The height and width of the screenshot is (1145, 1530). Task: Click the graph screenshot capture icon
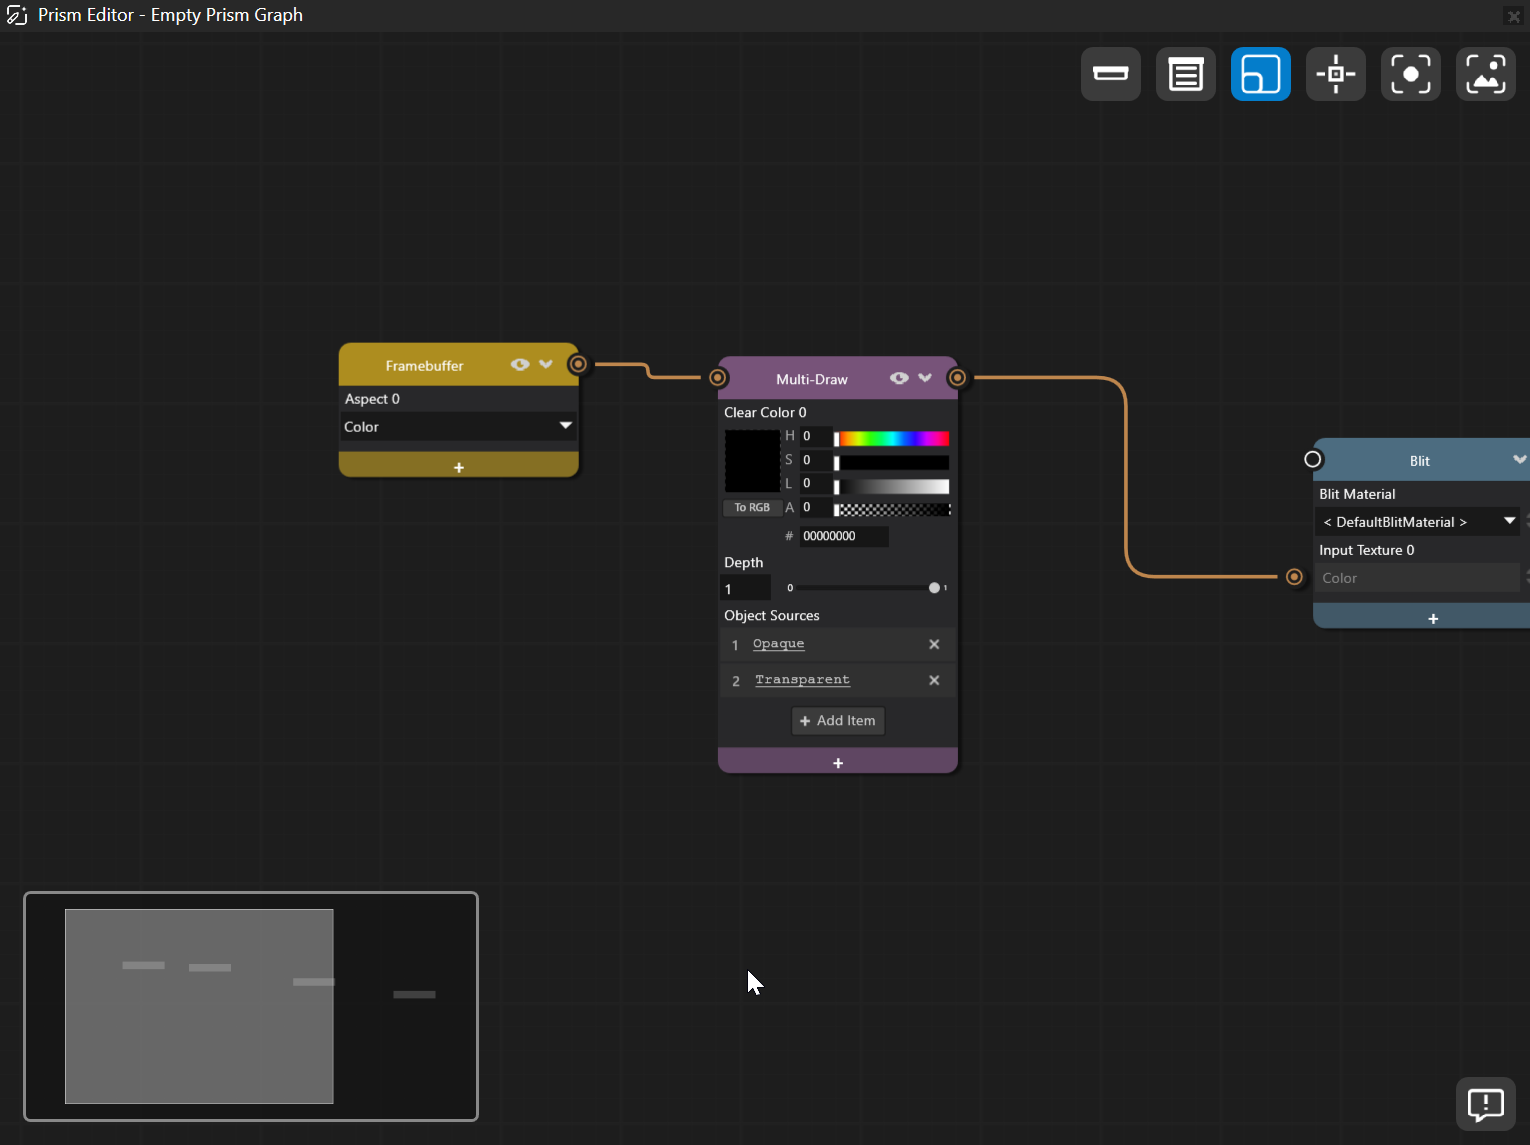[1485, 74]
